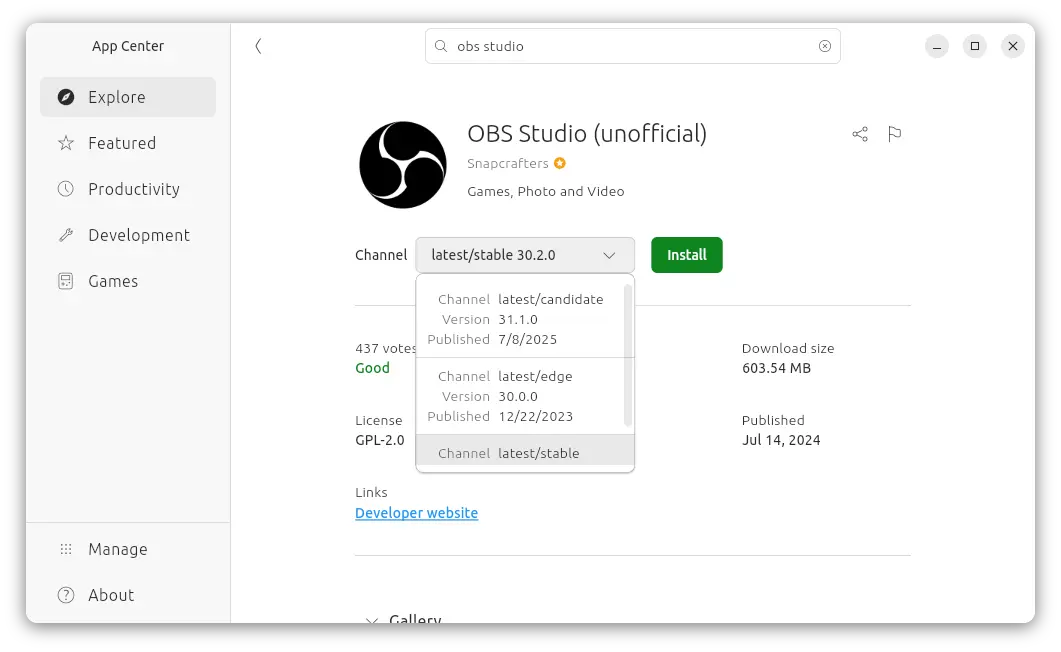Click version 31.1.0 in channel list
1061x652 pixels.
518,319
